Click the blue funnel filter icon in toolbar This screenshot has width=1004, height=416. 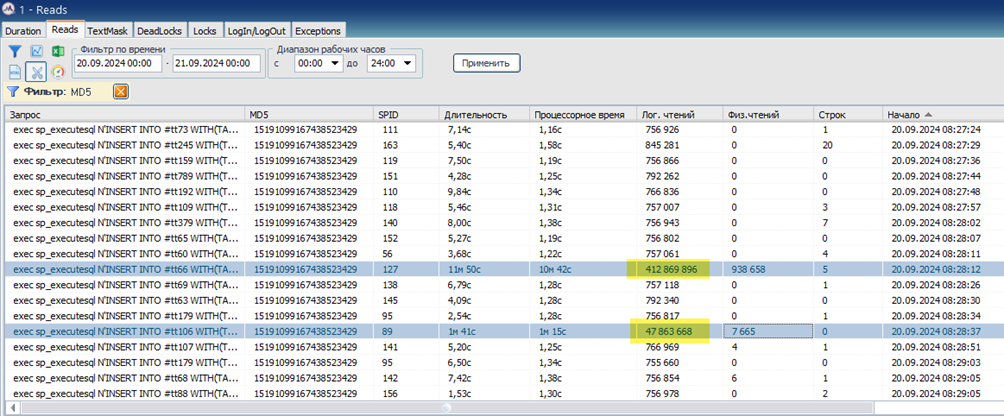[15, 52]
